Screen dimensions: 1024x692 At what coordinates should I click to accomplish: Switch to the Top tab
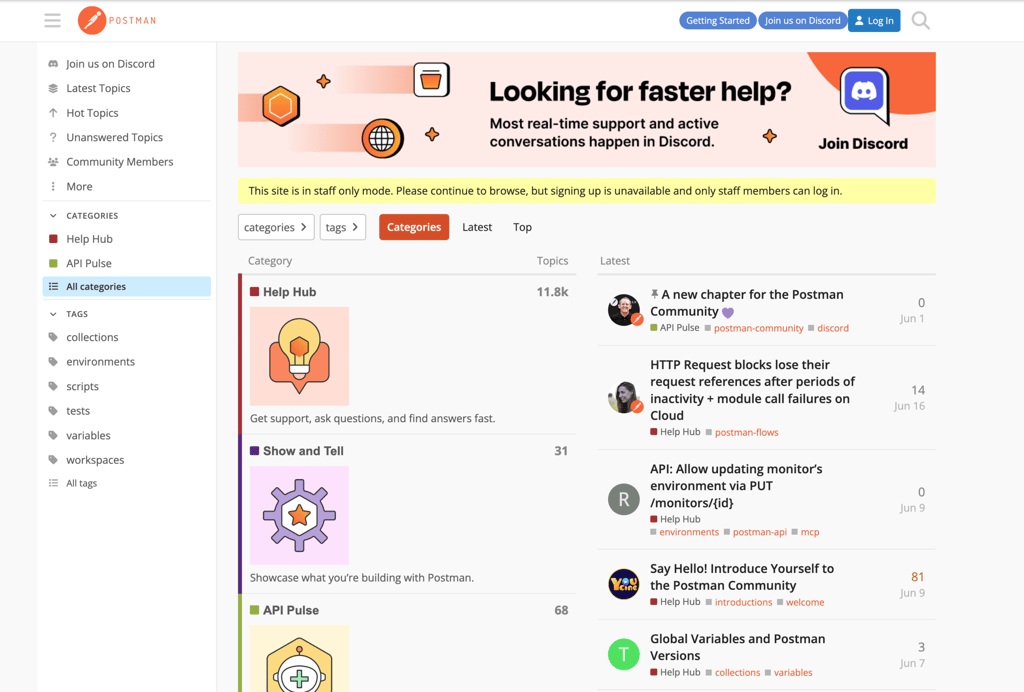tap(522, 227)
